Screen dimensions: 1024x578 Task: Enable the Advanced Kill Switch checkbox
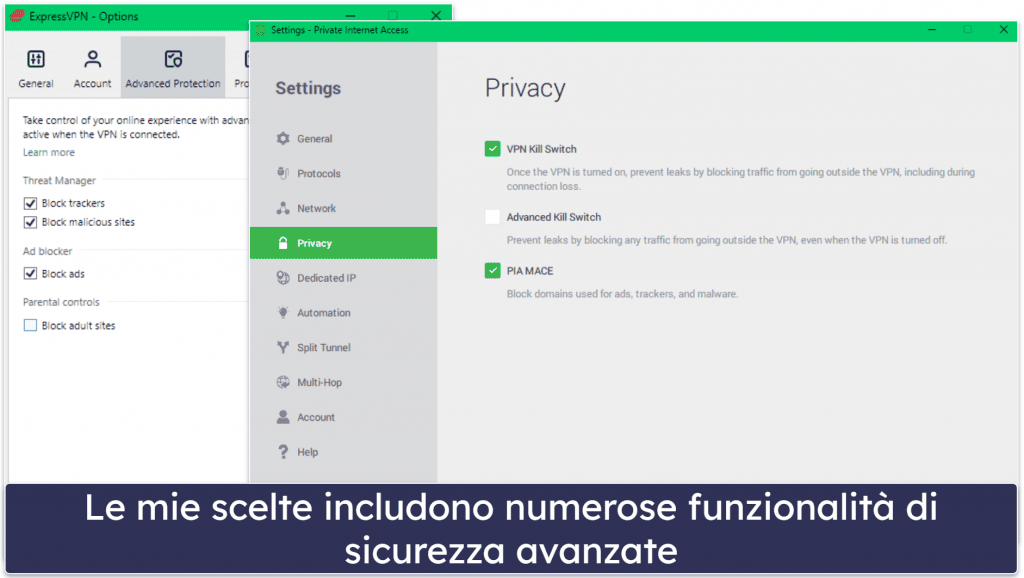point(492,217)
